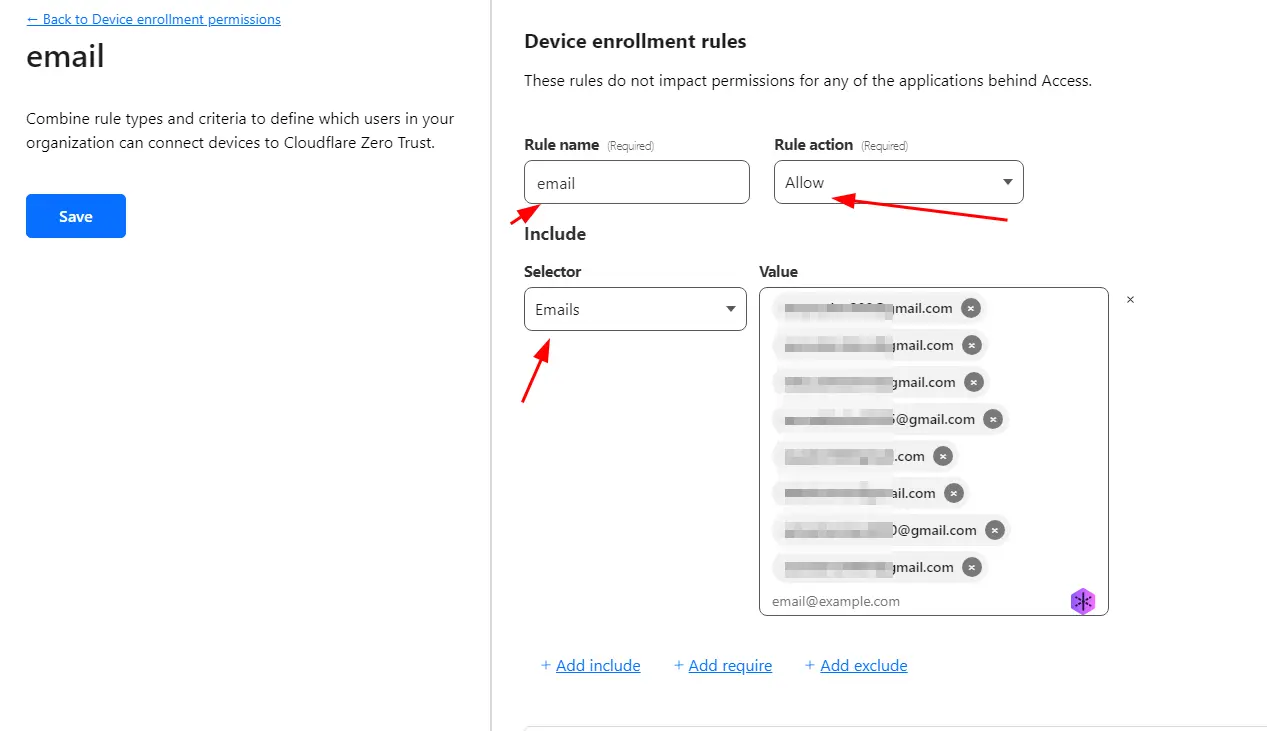Open the Emails selector dropdown

tap(635, 309)
